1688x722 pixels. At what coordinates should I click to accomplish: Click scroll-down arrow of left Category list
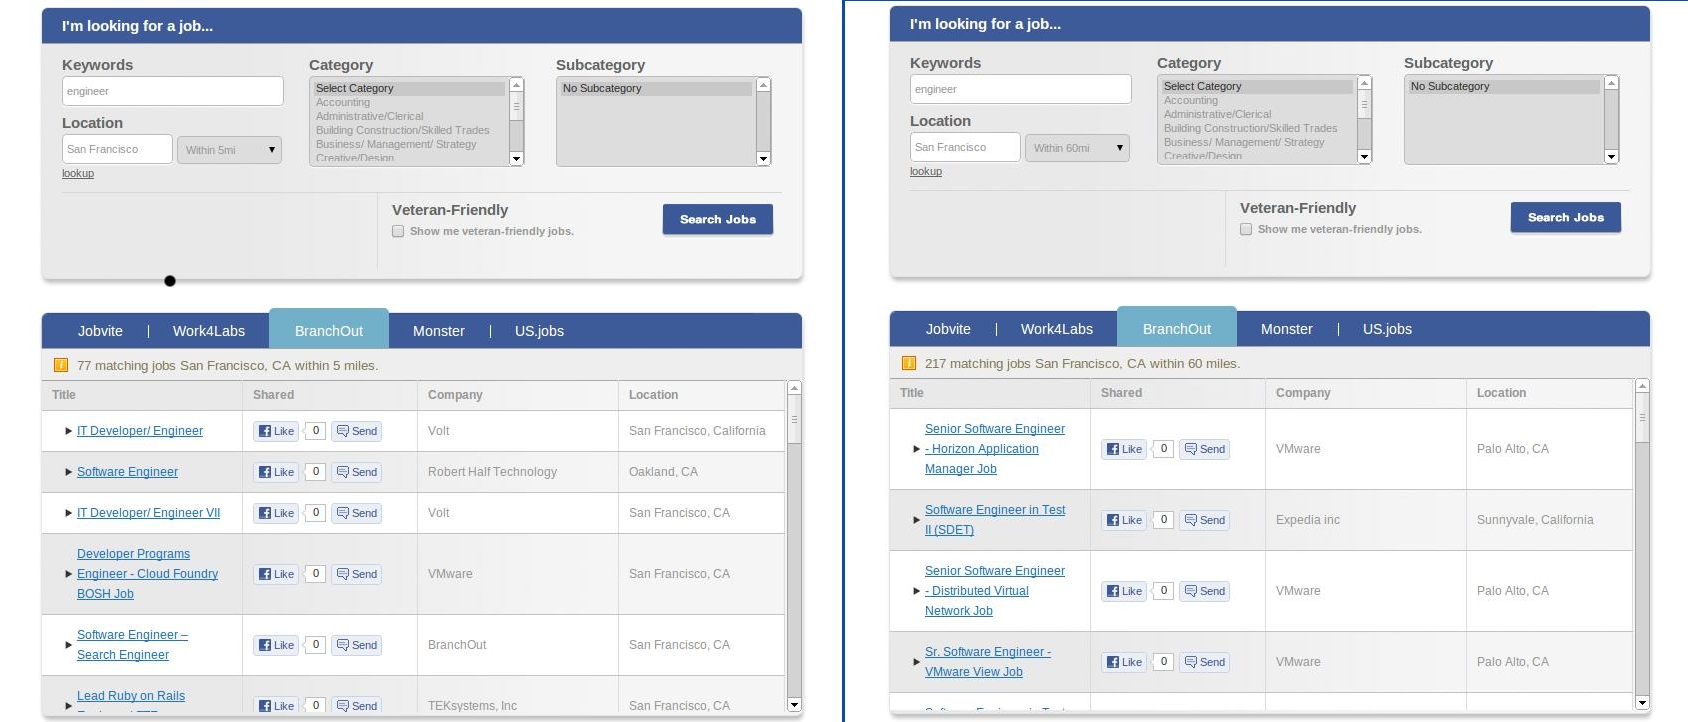[x=517, y=158]
